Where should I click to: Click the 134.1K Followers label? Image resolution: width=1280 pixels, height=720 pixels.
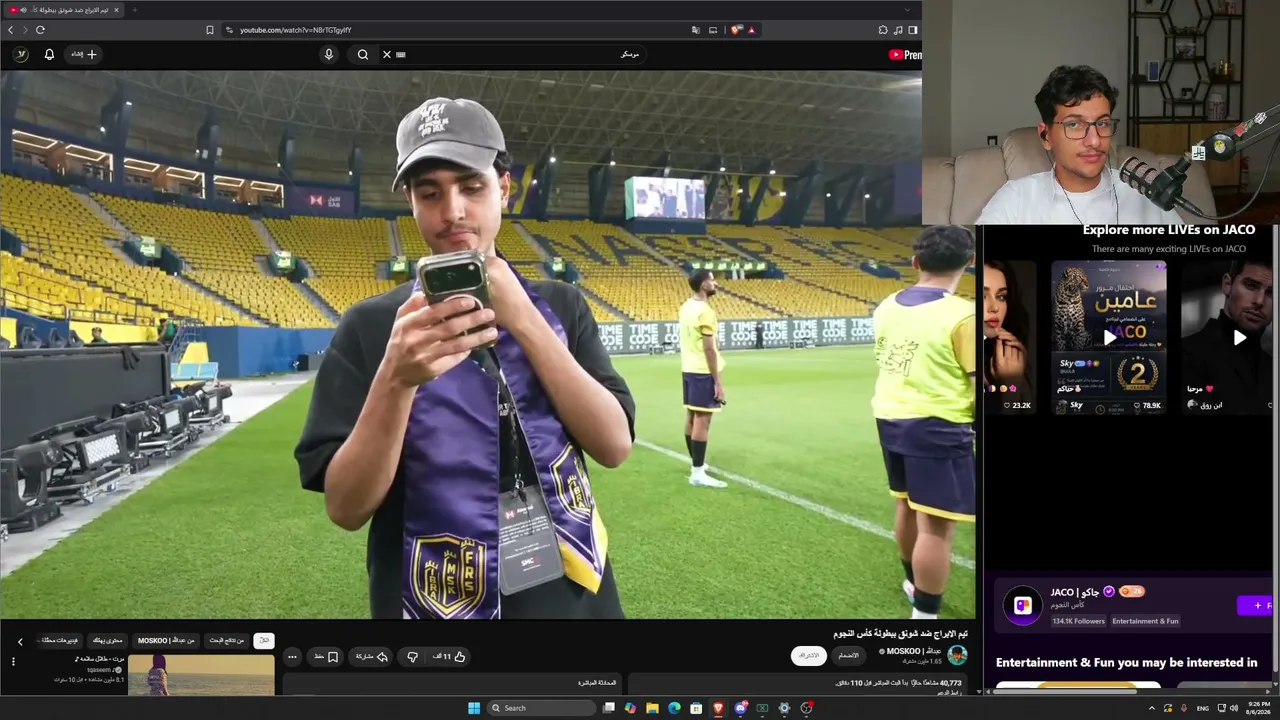(1078, 621)
